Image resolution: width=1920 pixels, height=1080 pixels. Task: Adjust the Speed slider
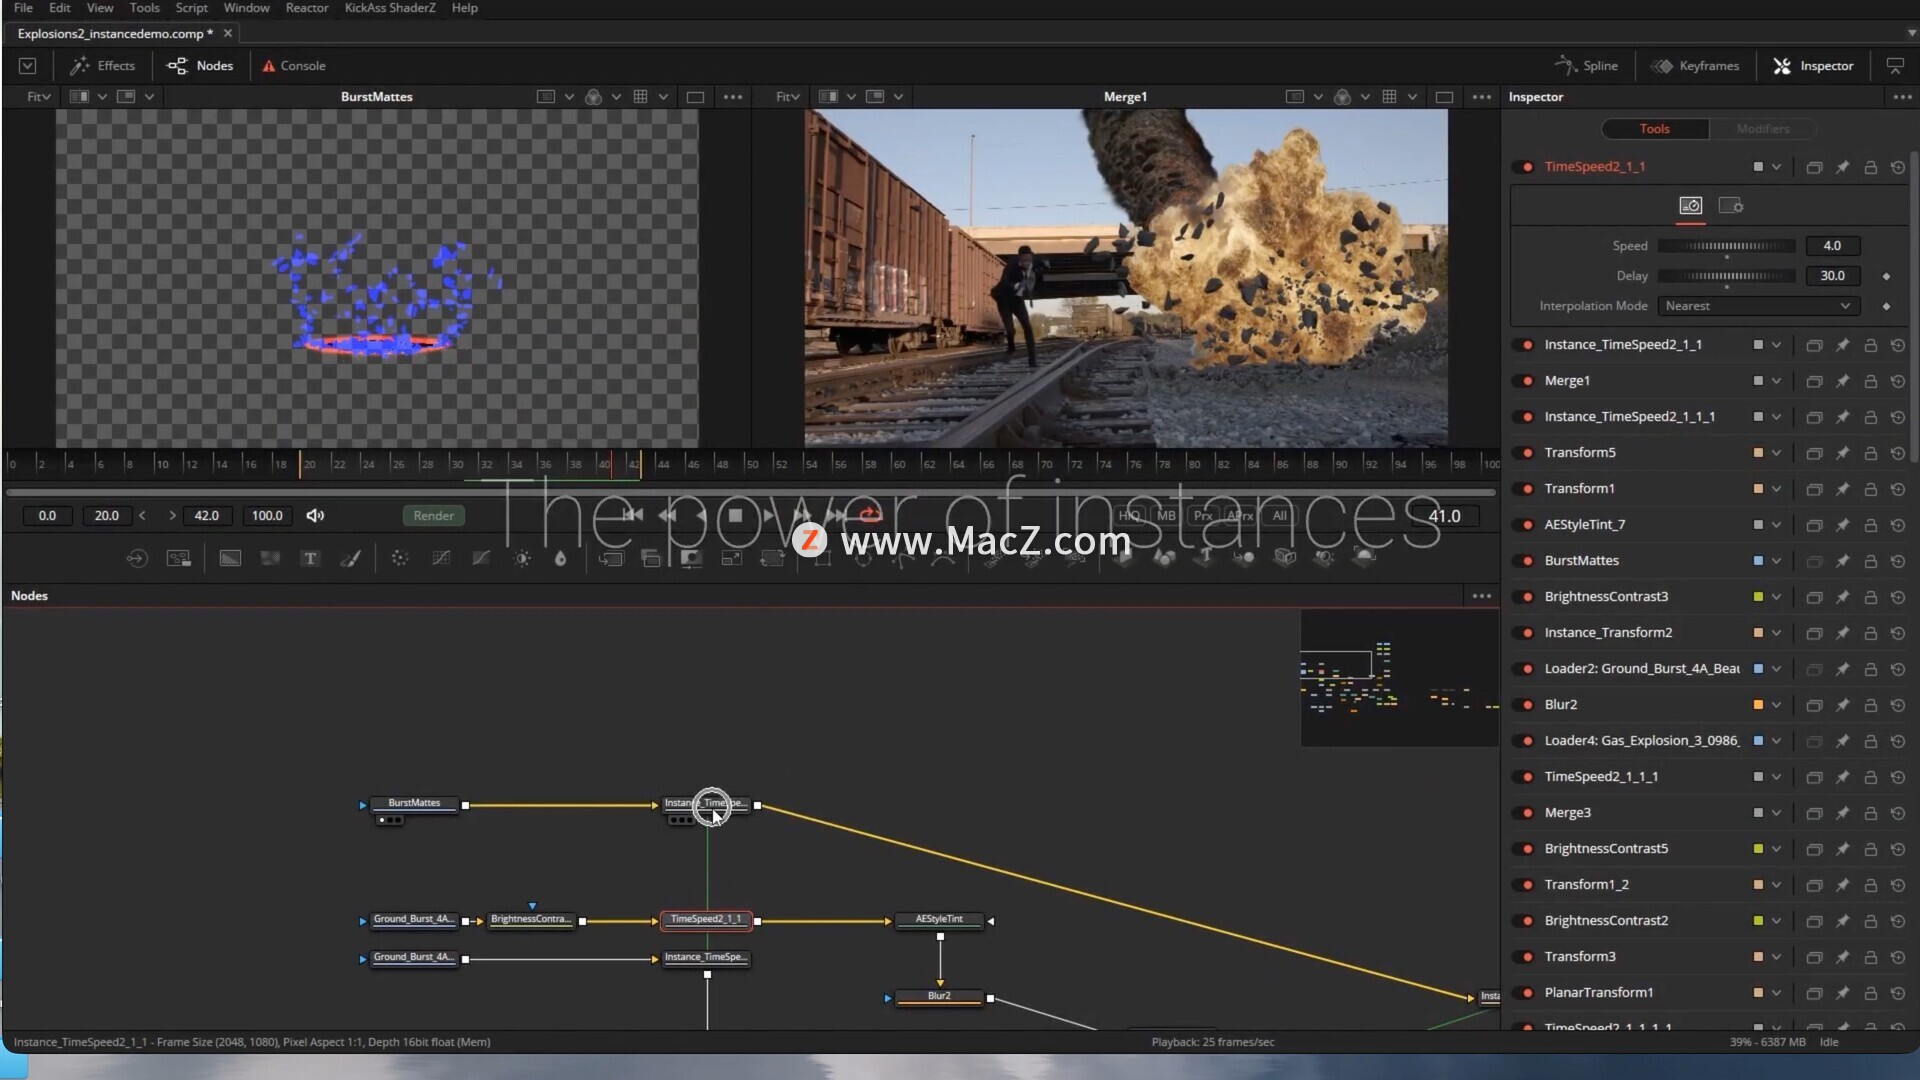[1727, 246]
